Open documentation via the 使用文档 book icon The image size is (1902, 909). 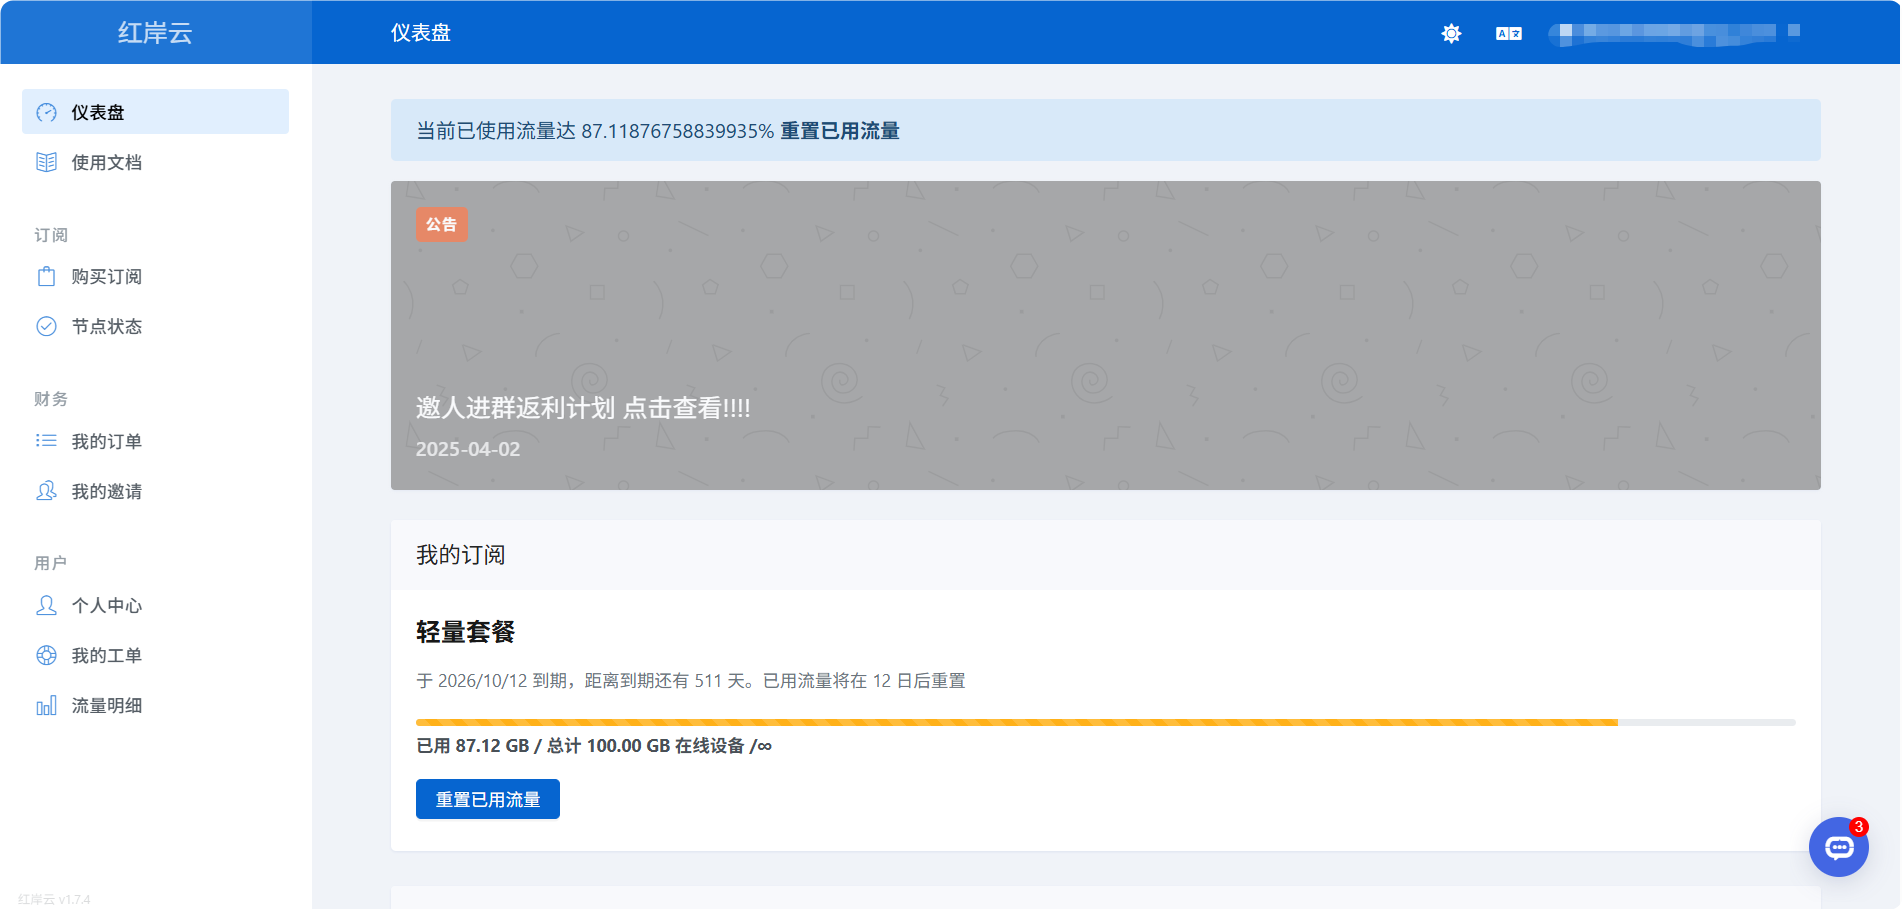click(46, 162)
